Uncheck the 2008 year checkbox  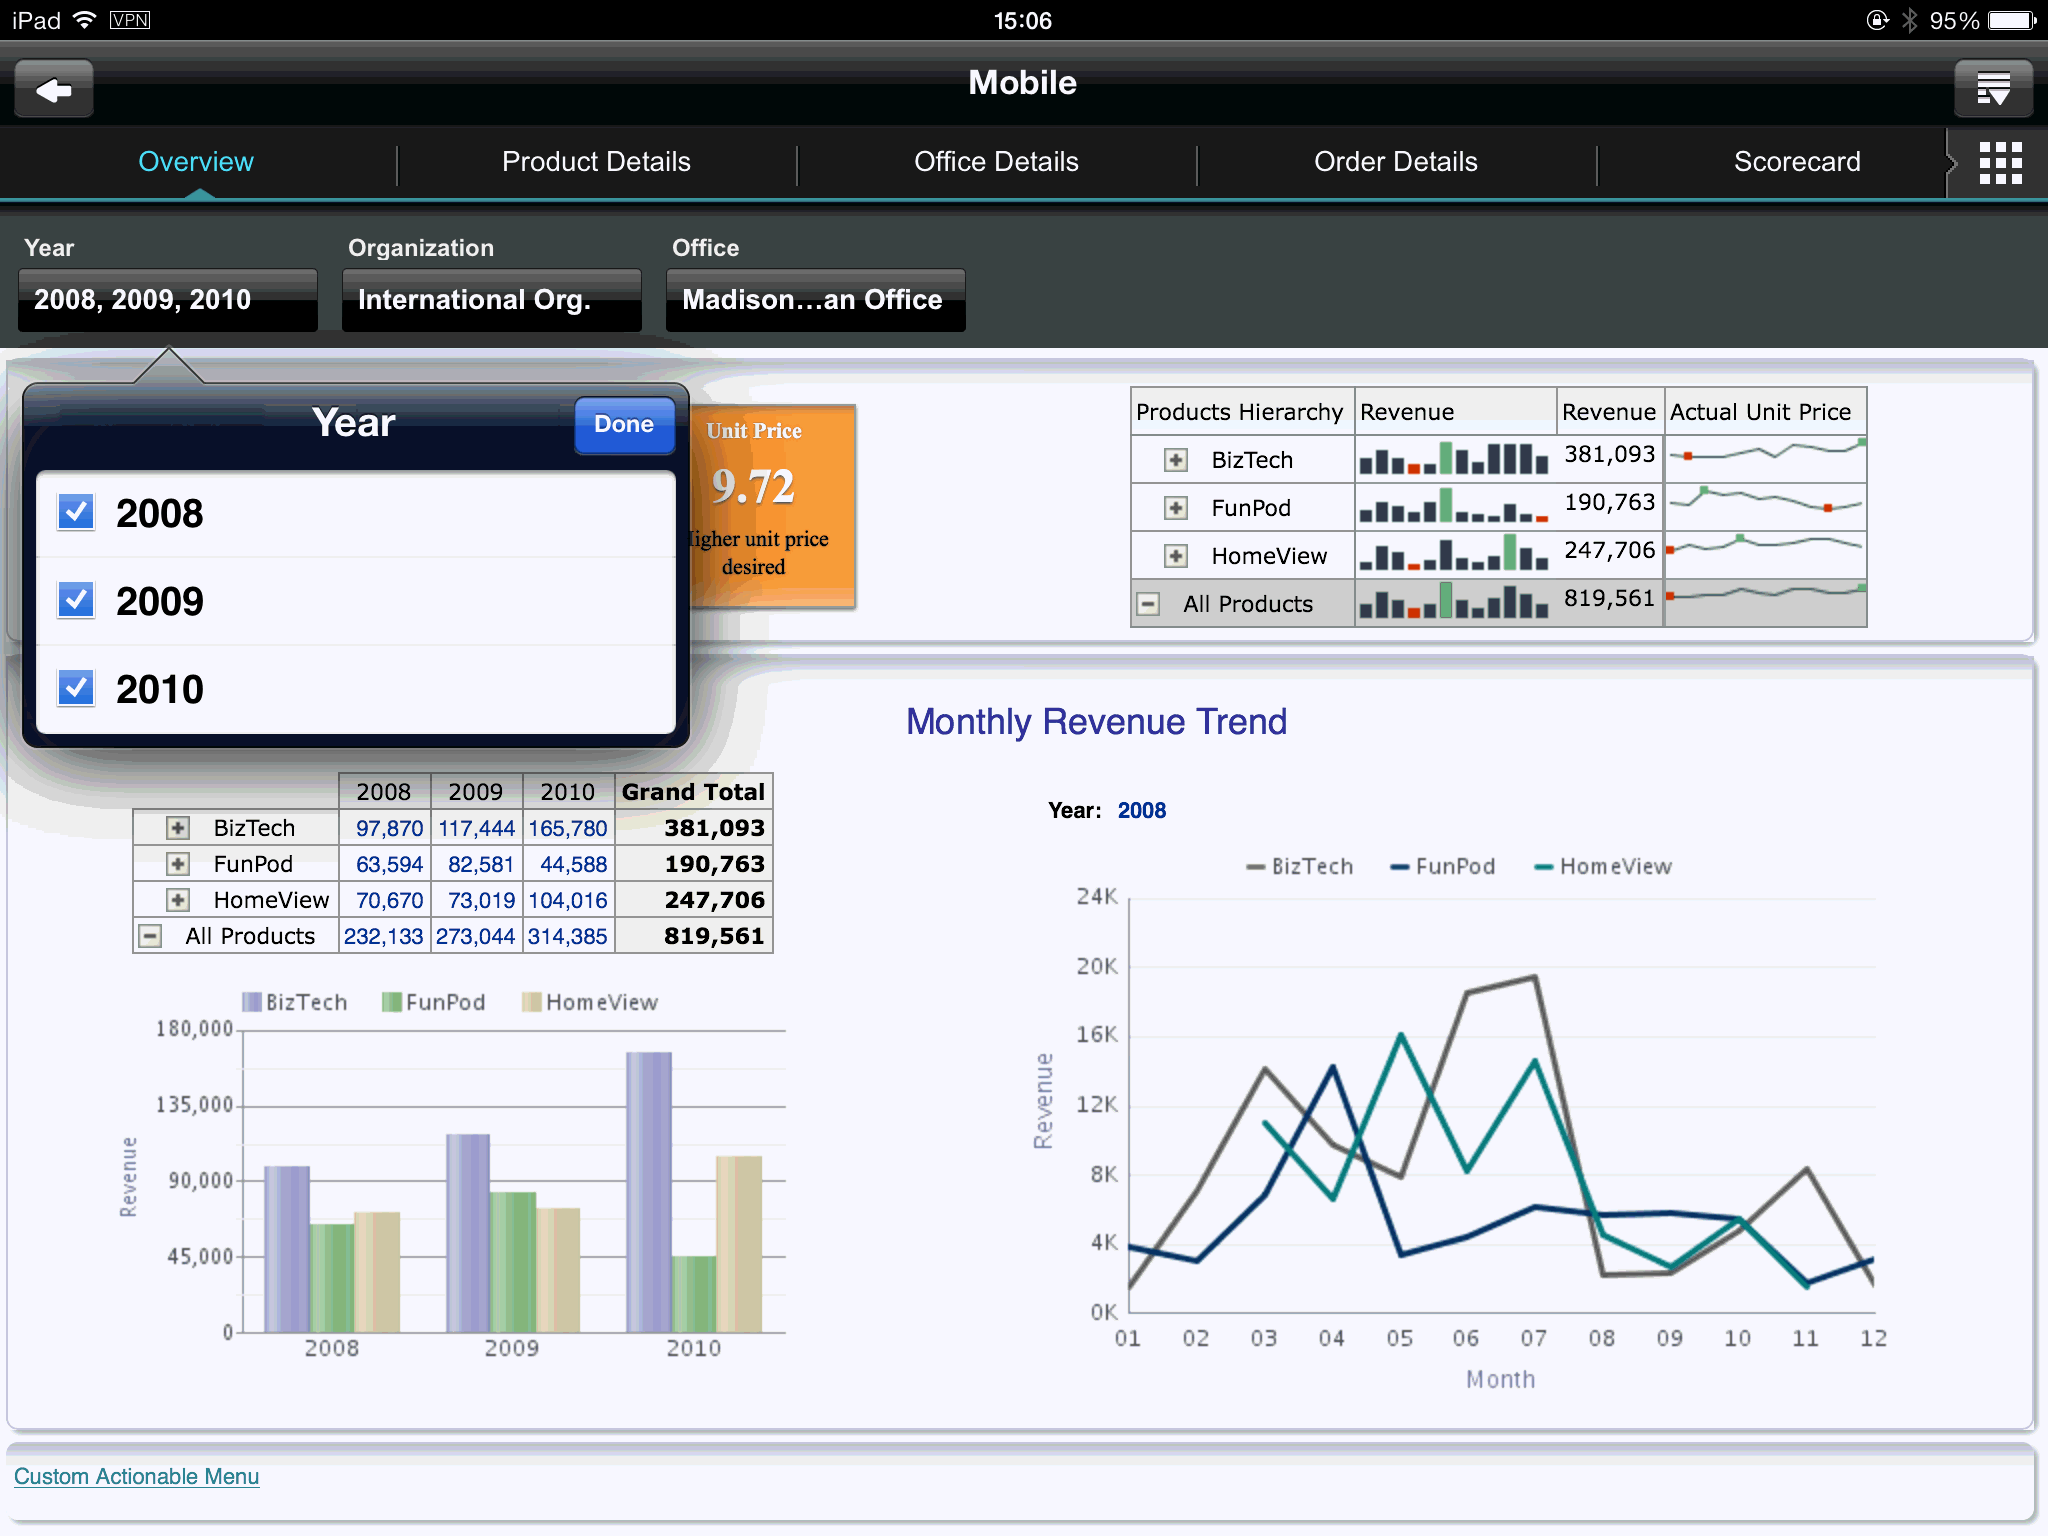[76, 512]
